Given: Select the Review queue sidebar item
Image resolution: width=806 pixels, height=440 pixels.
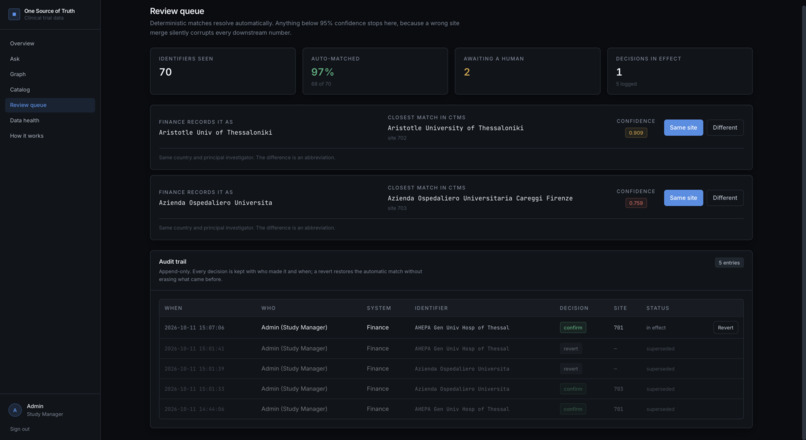Looking at the screenshot, I should pos(50,105).
